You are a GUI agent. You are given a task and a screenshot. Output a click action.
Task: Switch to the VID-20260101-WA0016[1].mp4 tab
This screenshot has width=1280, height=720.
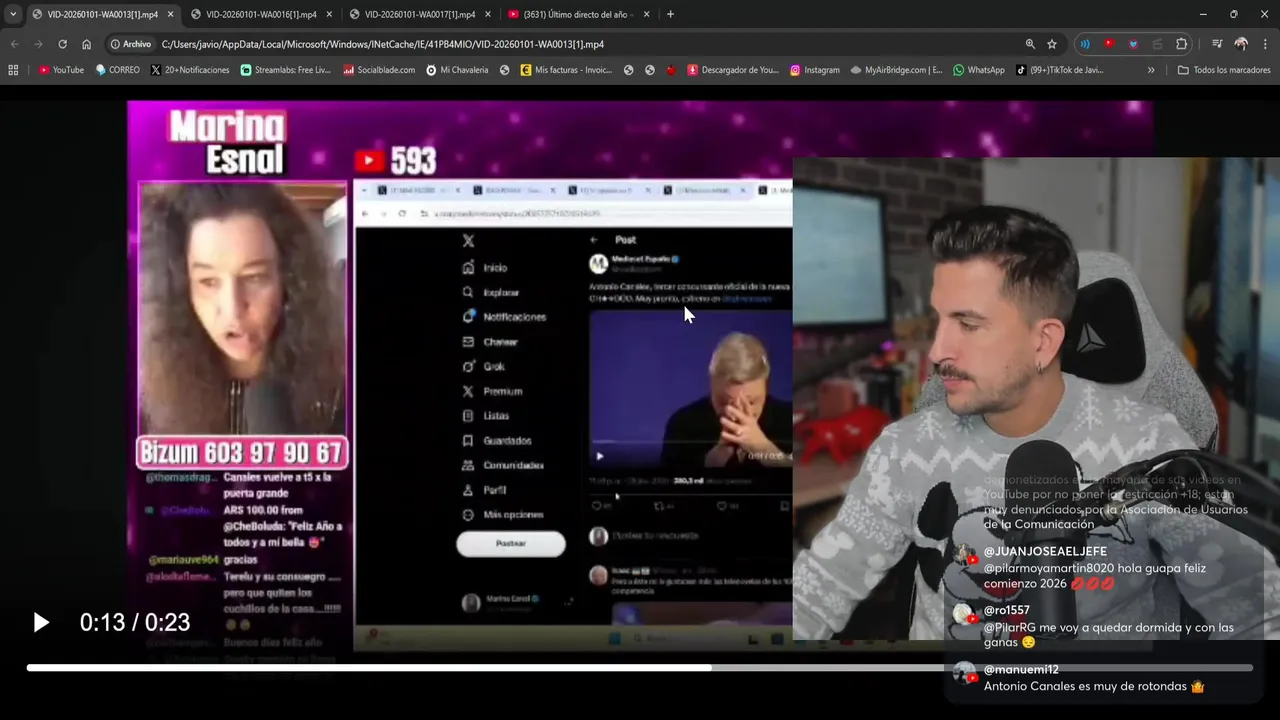[261, 14]
